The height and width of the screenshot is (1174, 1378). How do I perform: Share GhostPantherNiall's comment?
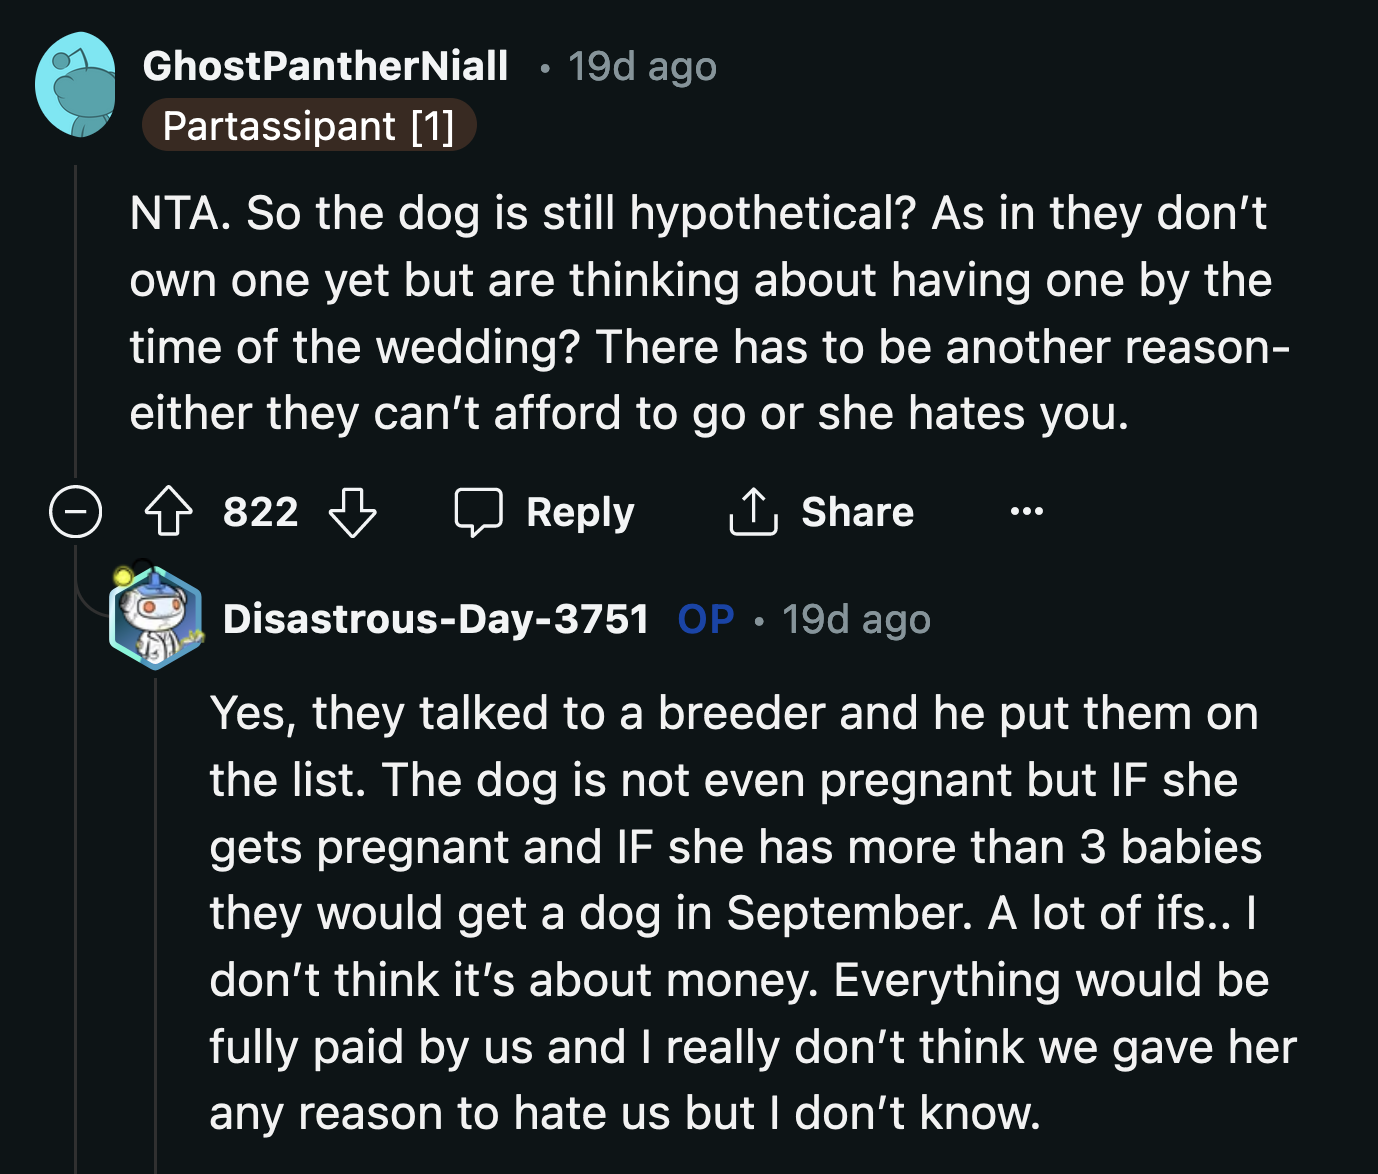click(x=822, y=512)
